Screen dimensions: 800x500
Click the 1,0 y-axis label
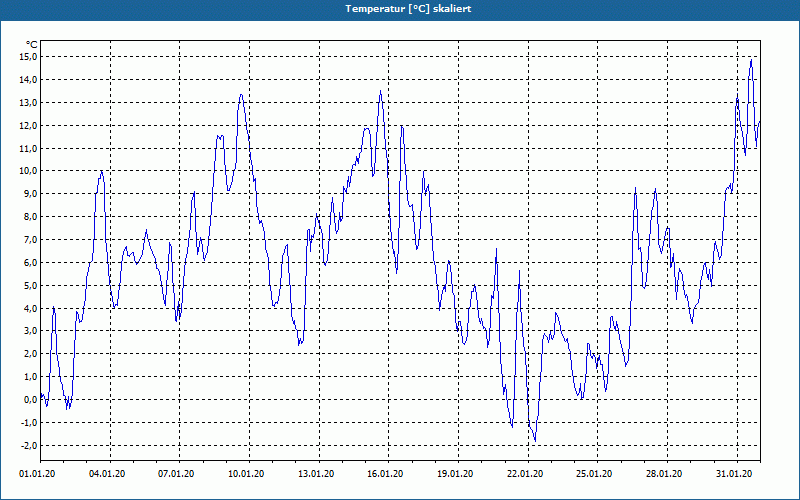(31, 377)
